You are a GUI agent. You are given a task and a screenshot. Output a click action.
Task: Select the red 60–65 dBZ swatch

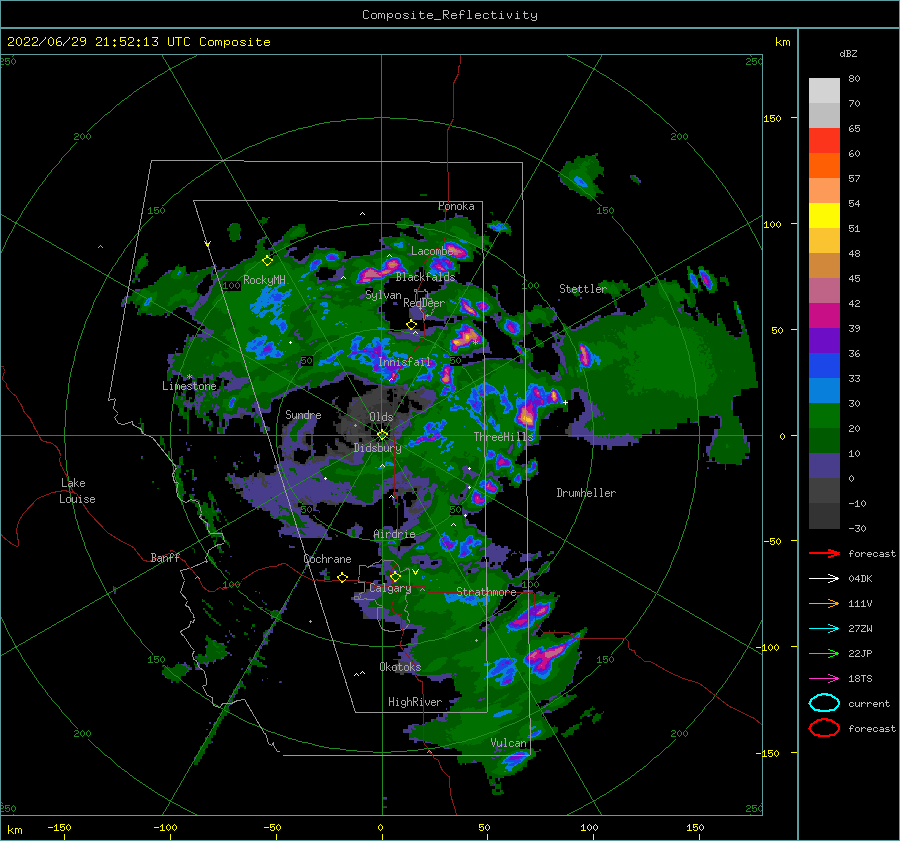[824, 140]
